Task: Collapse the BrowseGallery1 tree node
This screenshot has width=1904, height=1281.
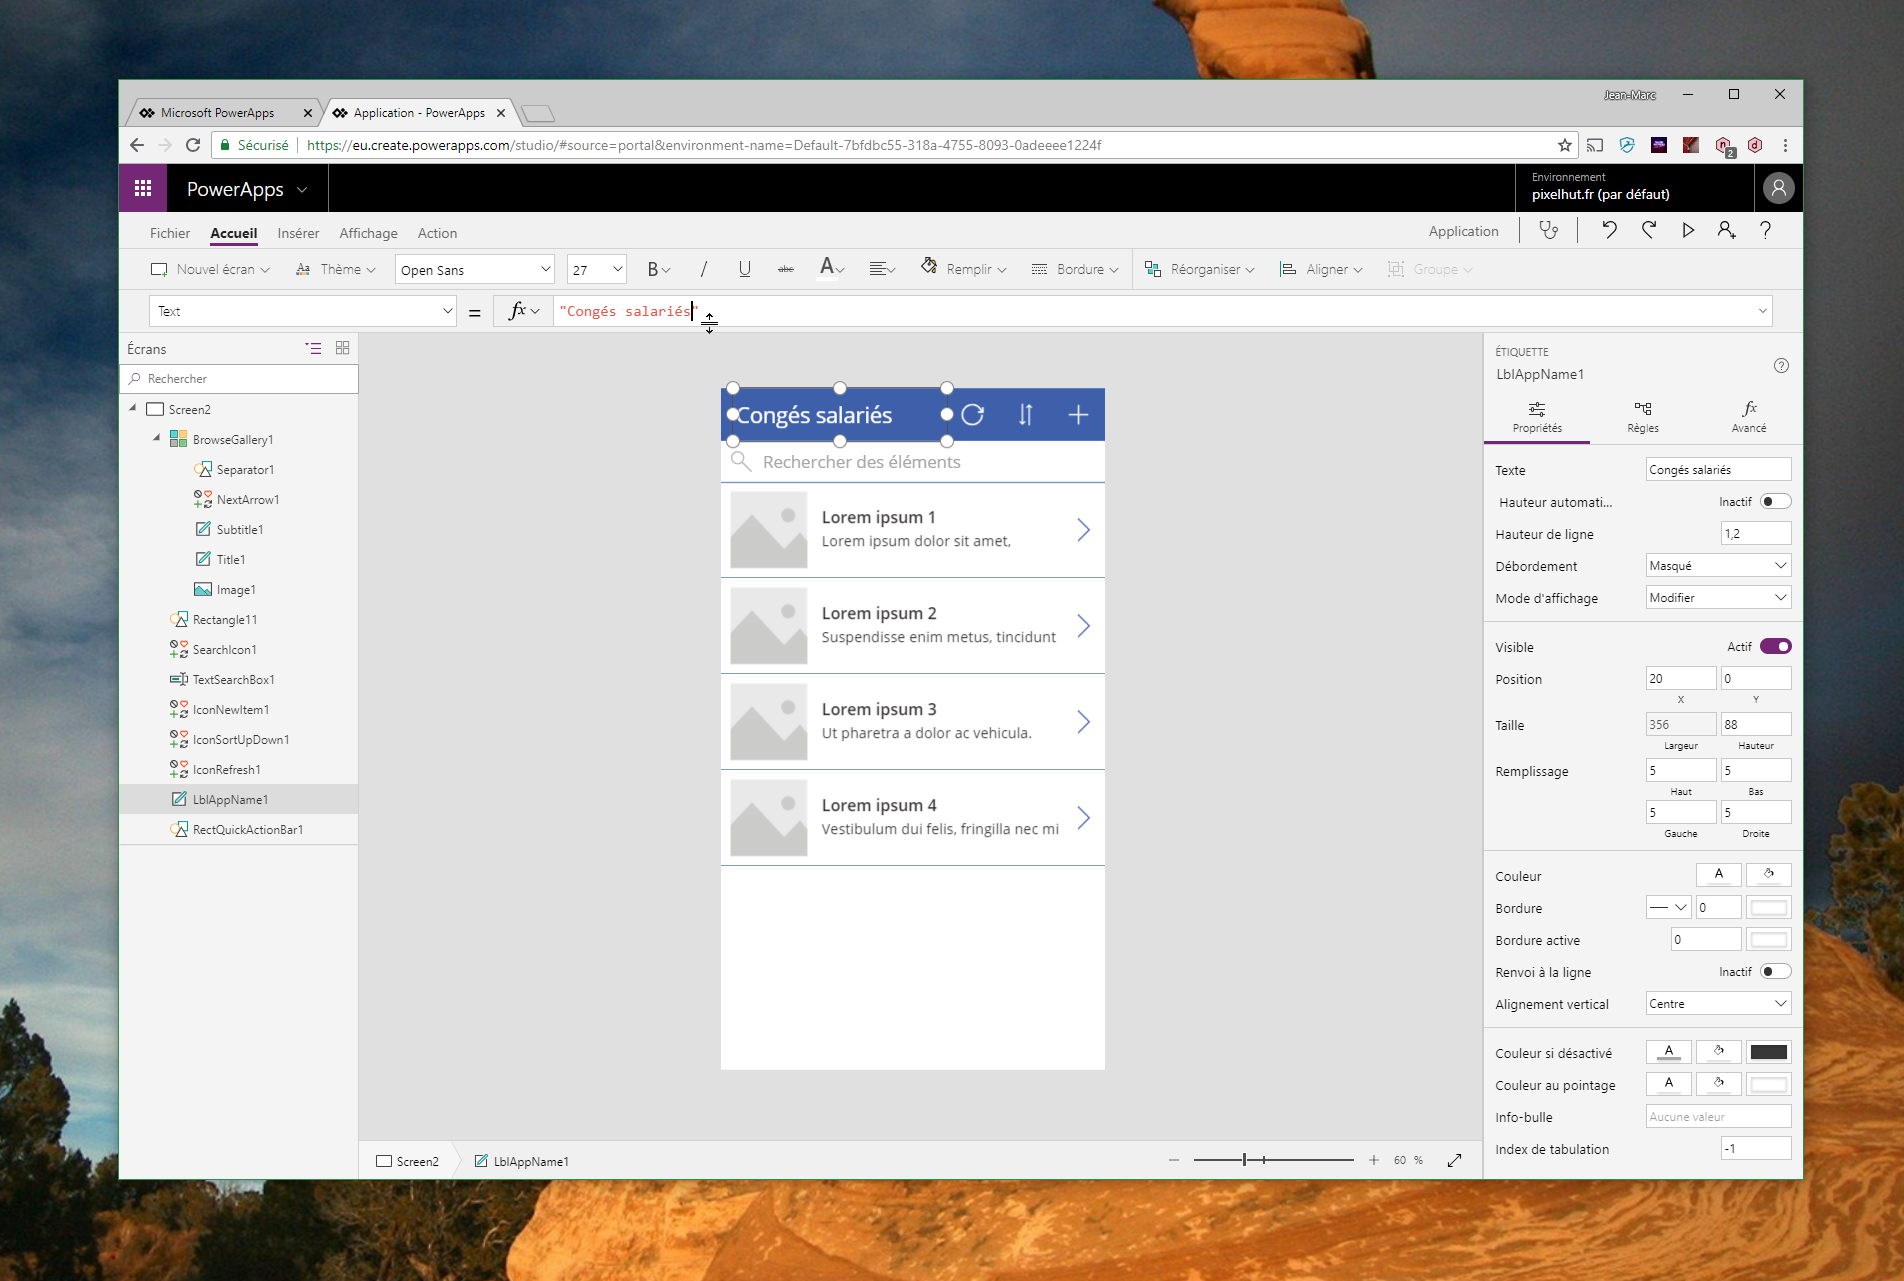Action: click(157, 438)
